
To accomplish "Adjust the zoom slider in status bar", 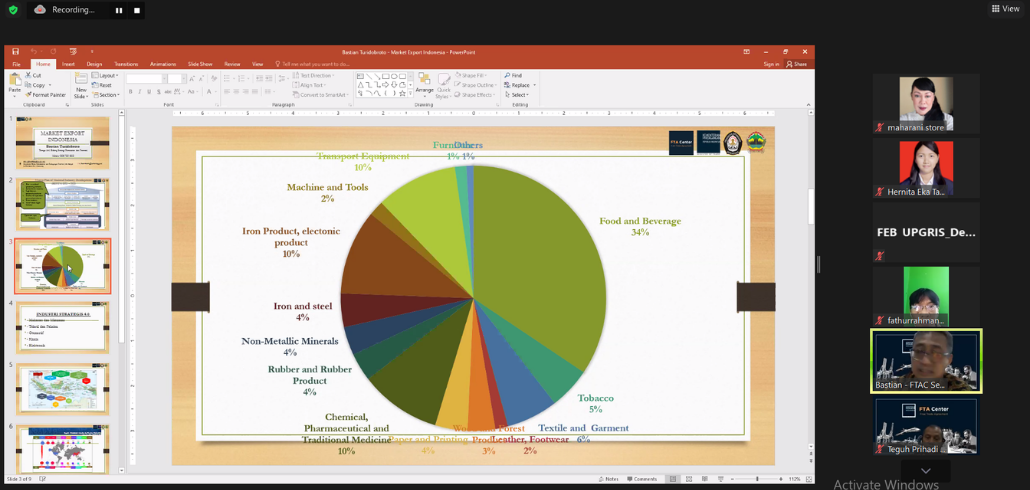I will [x=757, y=479].
